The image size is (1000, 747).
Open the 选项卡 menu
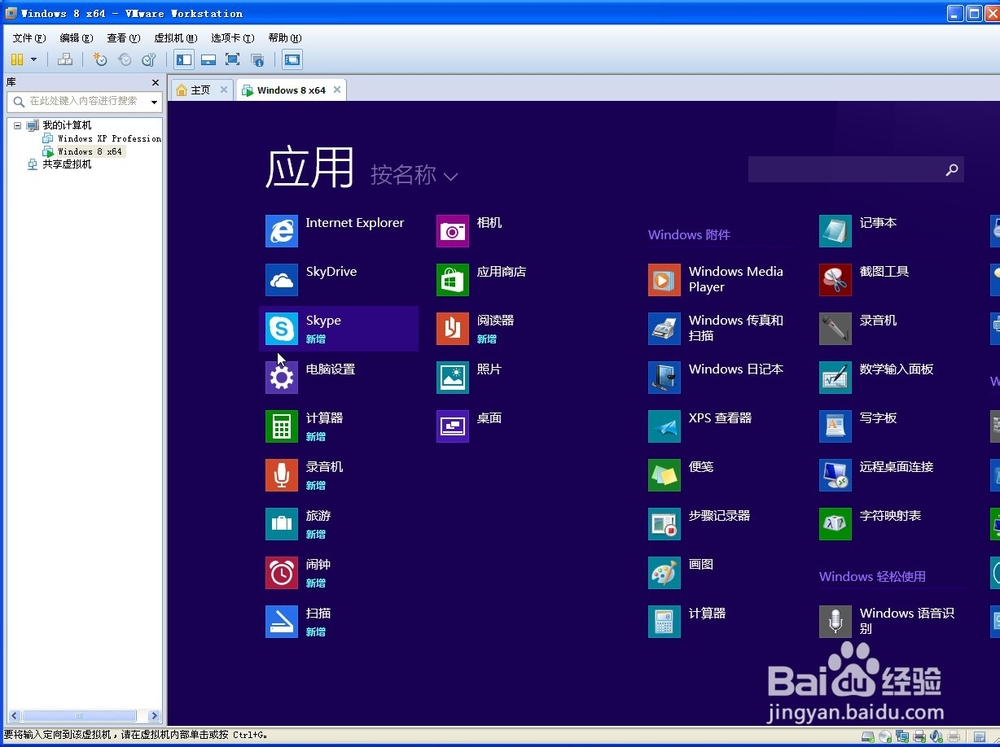232,38
